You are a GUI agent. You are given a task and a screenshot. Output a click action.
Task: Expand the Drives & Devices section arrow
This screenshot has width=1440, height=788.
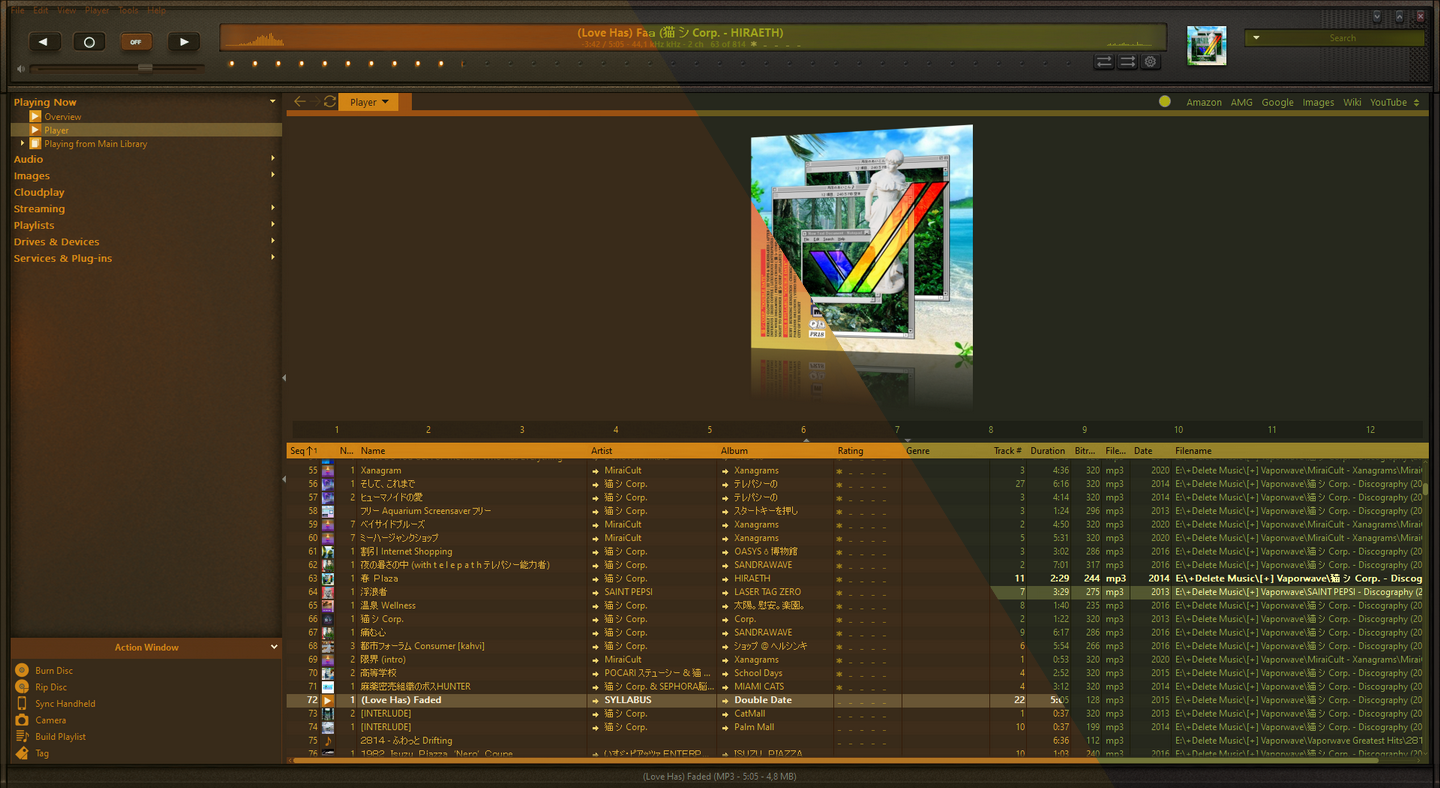tap(272, 241)
